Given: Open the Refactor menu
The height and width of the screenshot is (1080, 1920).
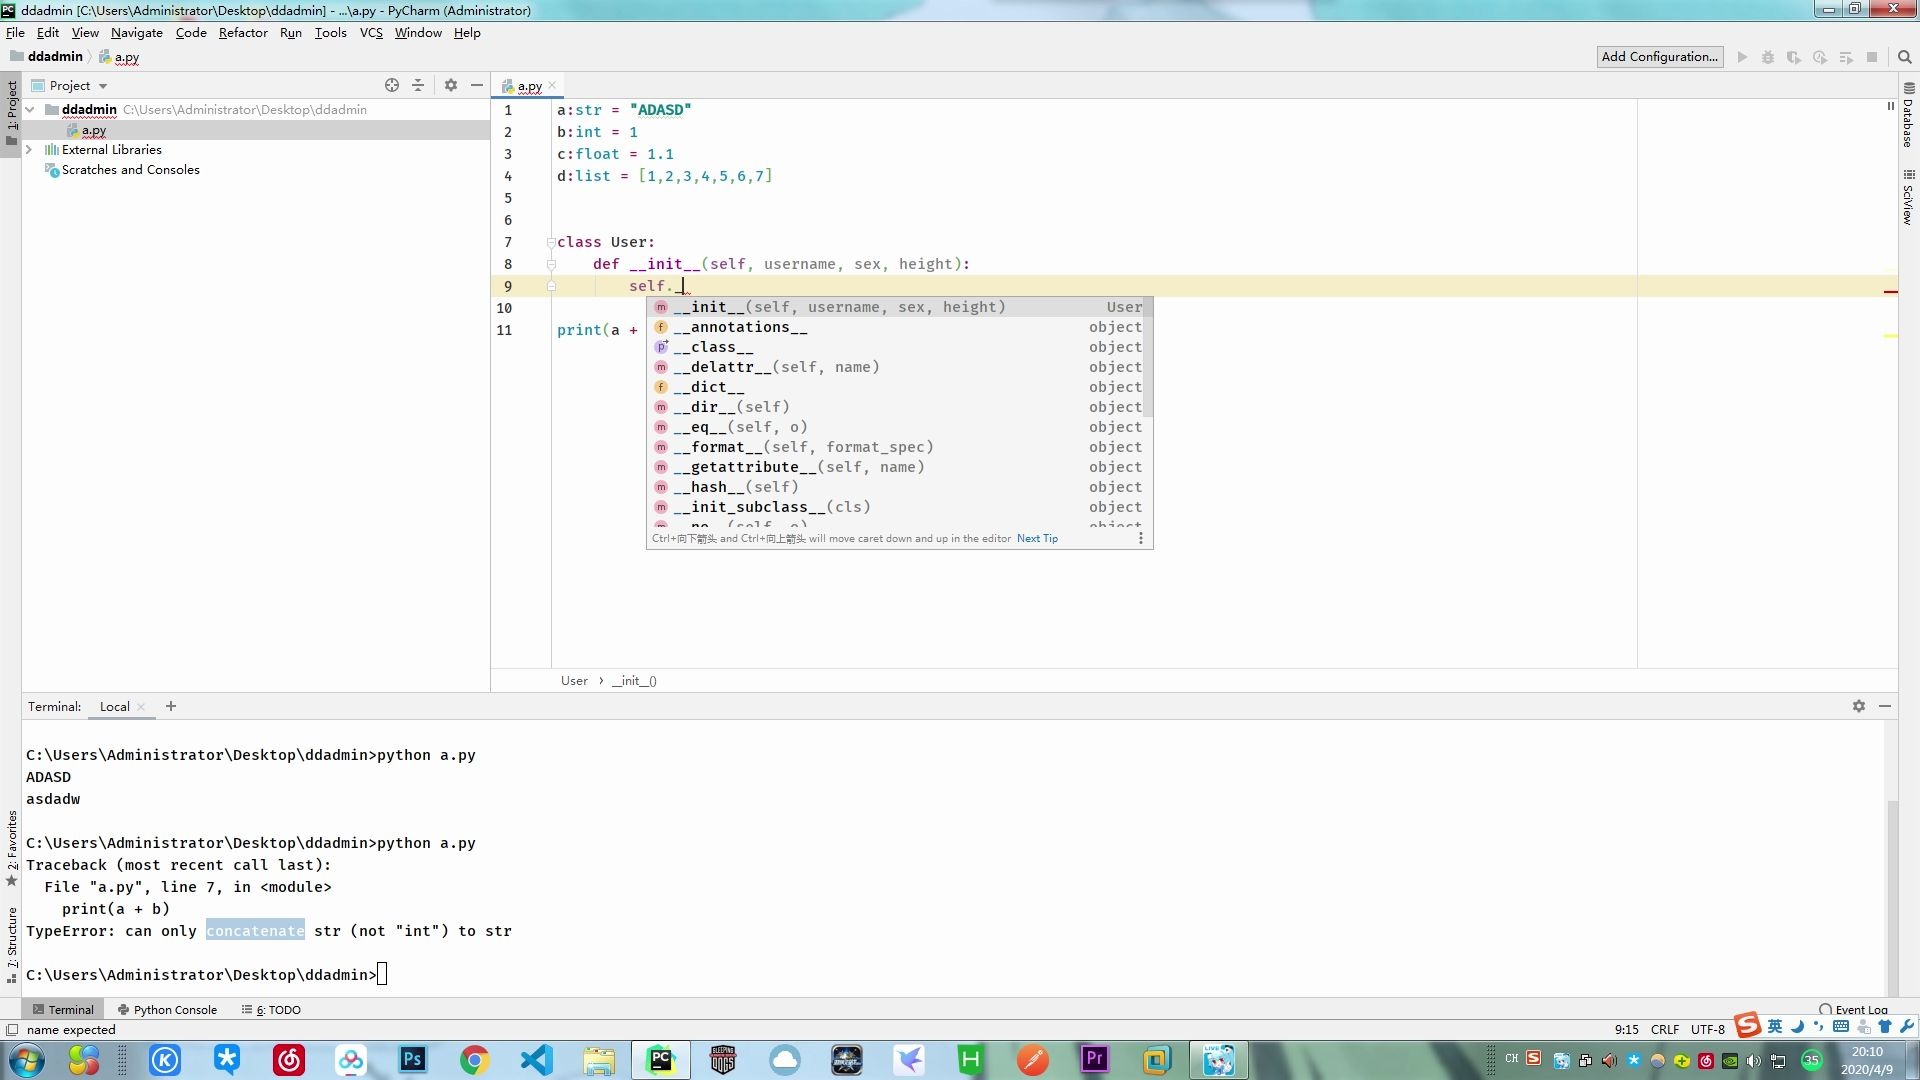Looking at the screenshot, I should (x=243, y=32).
